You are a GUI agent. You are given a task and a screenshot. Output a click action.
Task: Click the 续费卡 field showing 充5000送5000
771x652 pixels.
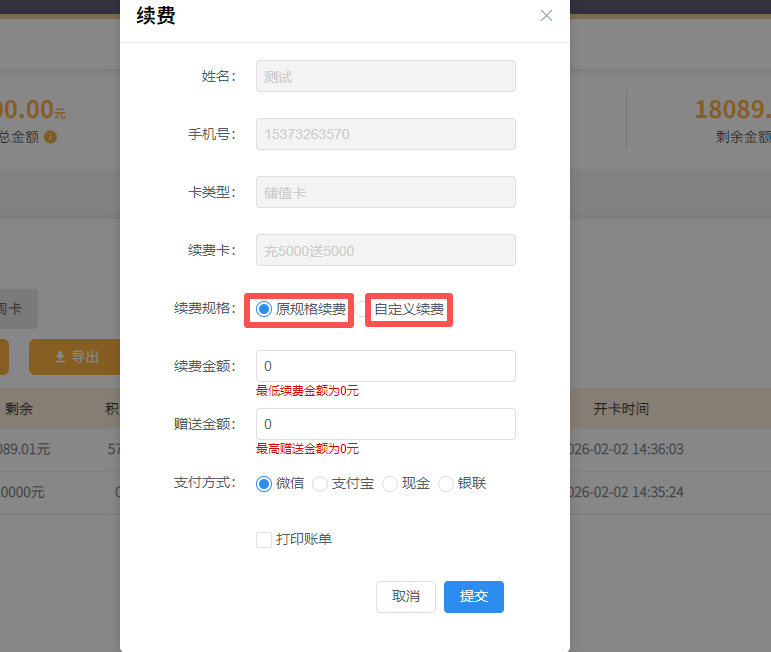(386, 250)
